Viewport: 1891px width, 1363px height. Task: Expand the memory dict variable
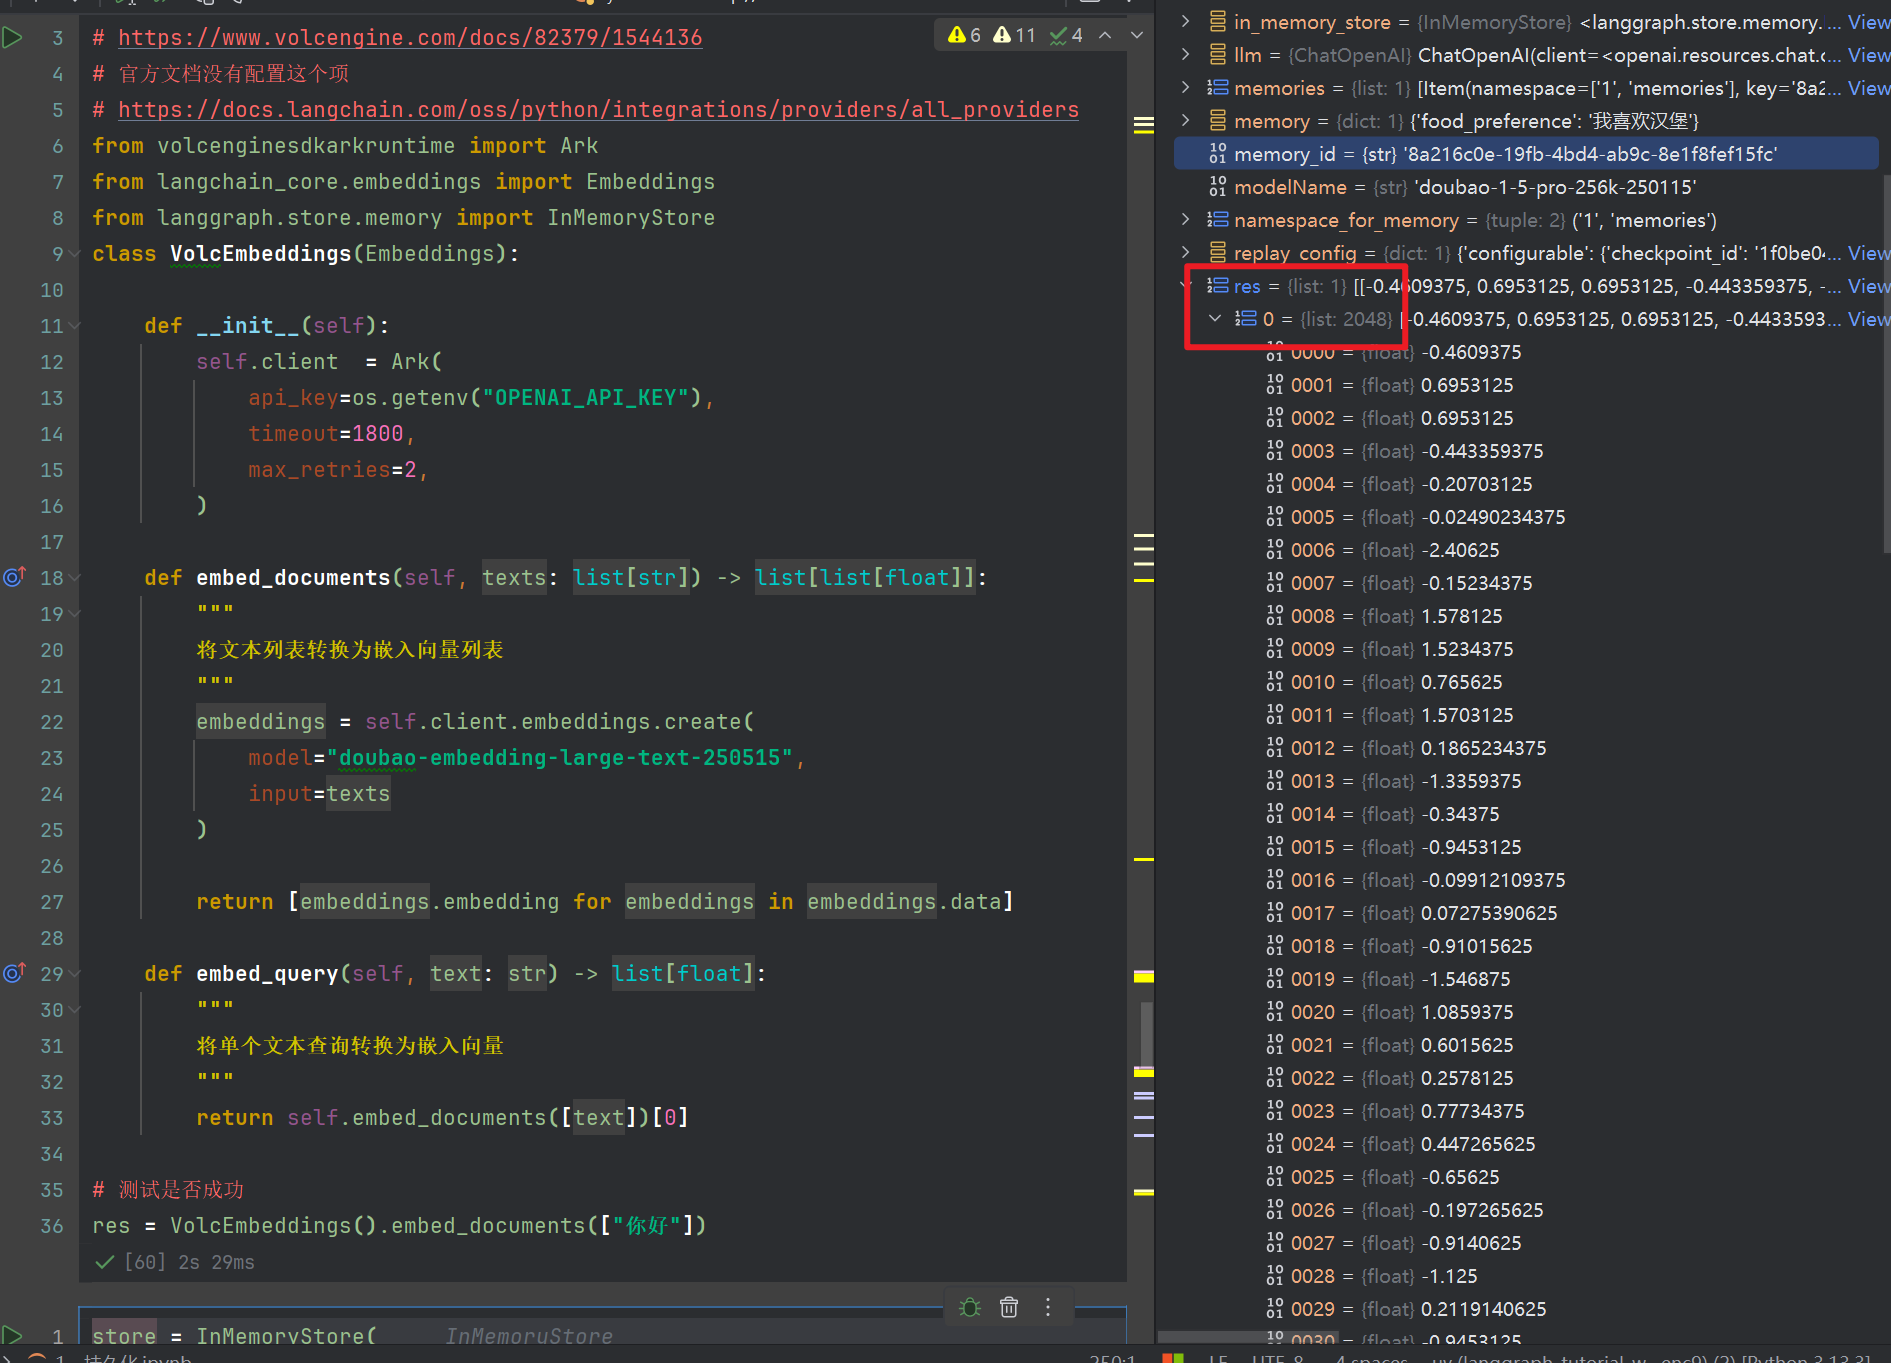(x=1186, y=120)
